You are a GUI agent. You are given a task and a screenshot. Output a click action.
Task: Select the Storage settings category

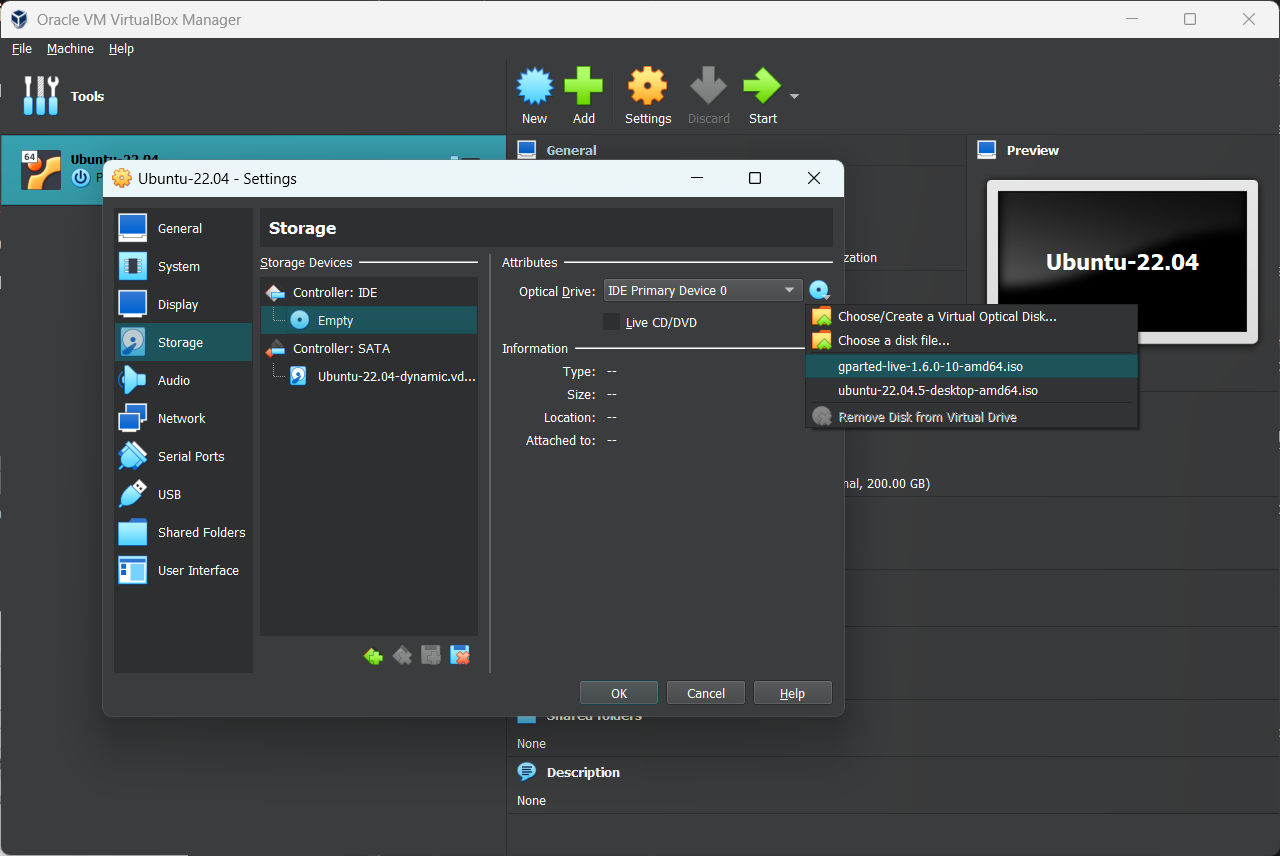(183, 342)
